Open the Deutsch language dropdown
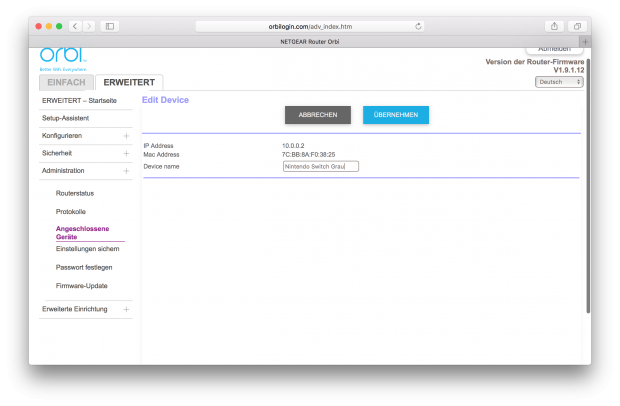 560,82
